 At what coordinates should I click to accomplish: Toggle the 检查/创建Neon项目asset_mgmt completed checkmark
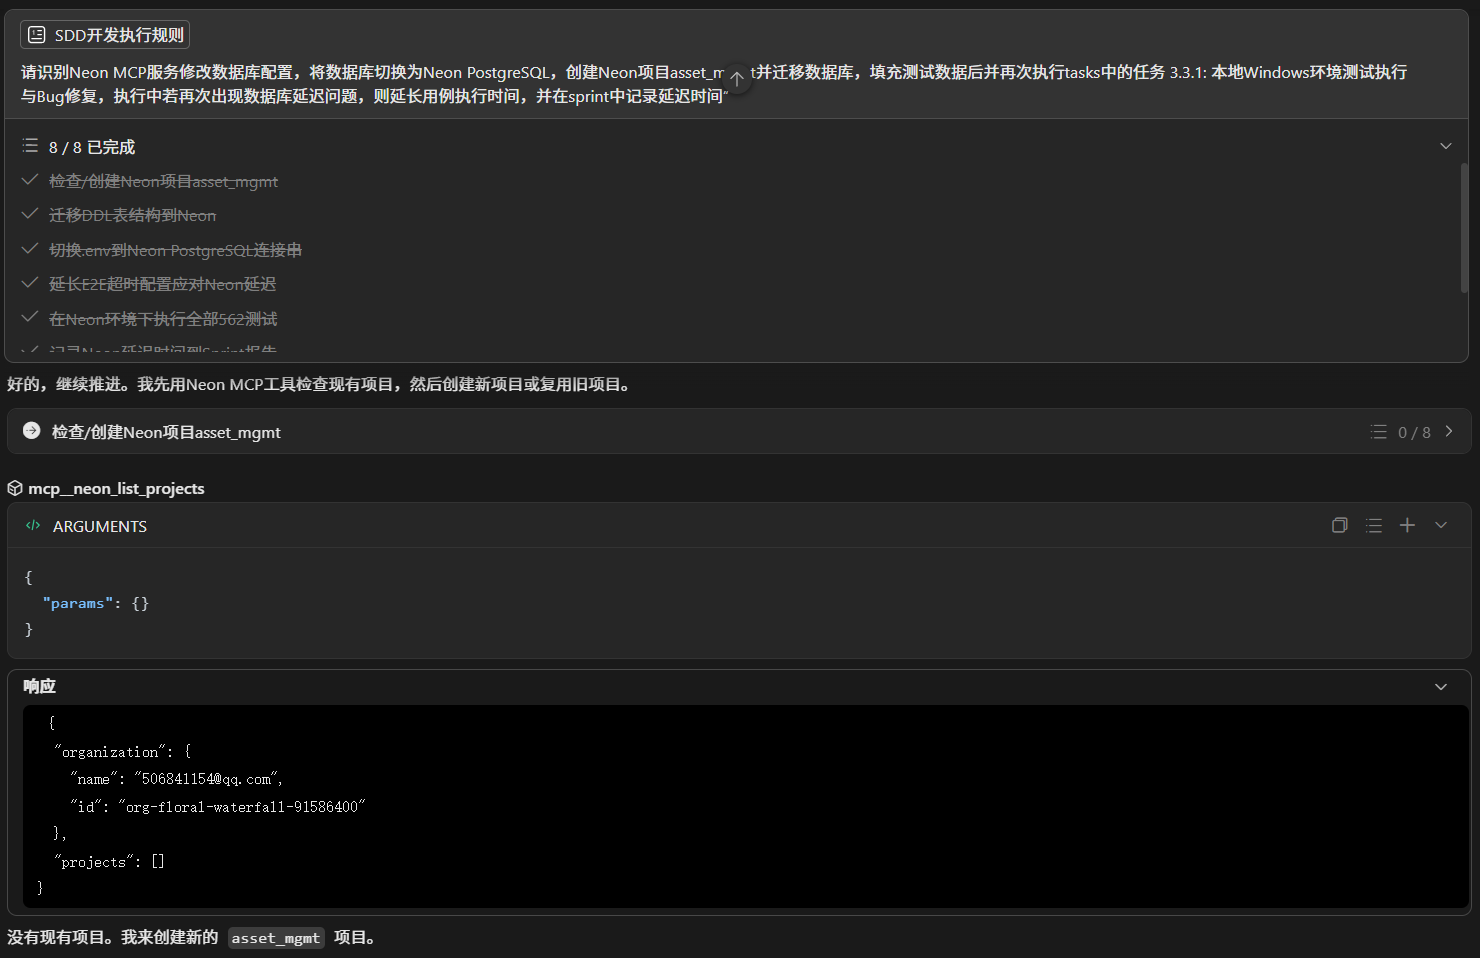tap(30, 180)
